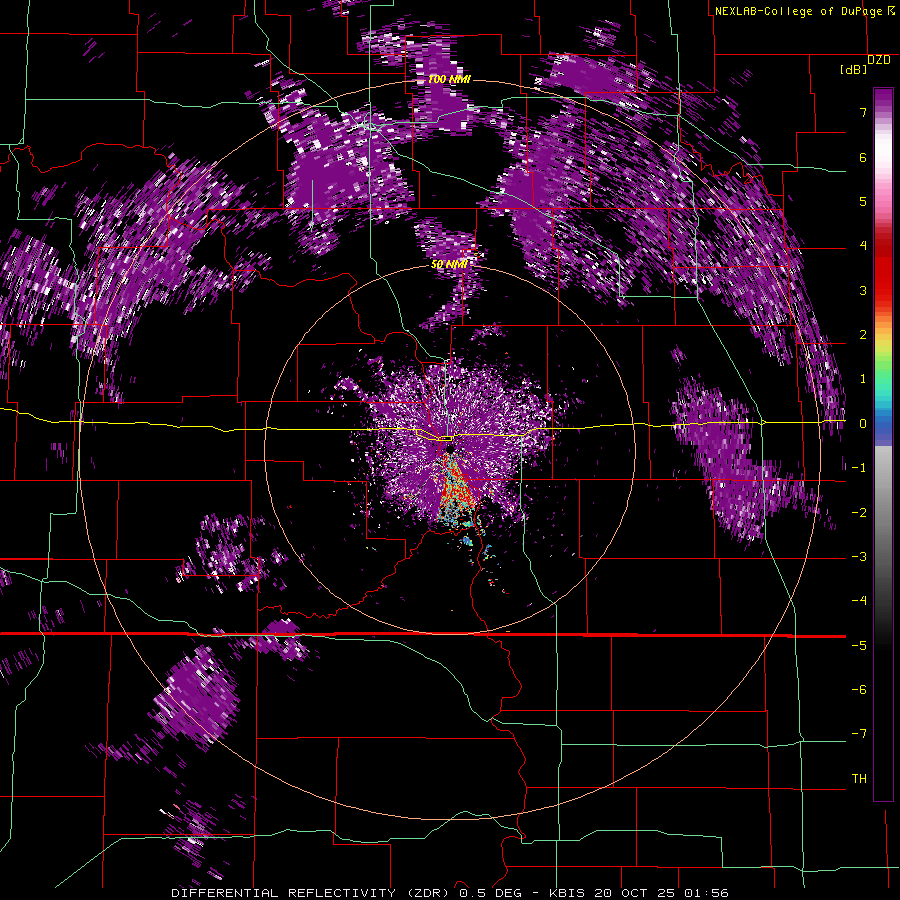The height and width of the screenshot is (900, 900).
Task: Click the 4 value on color scale
Action: 863,246
